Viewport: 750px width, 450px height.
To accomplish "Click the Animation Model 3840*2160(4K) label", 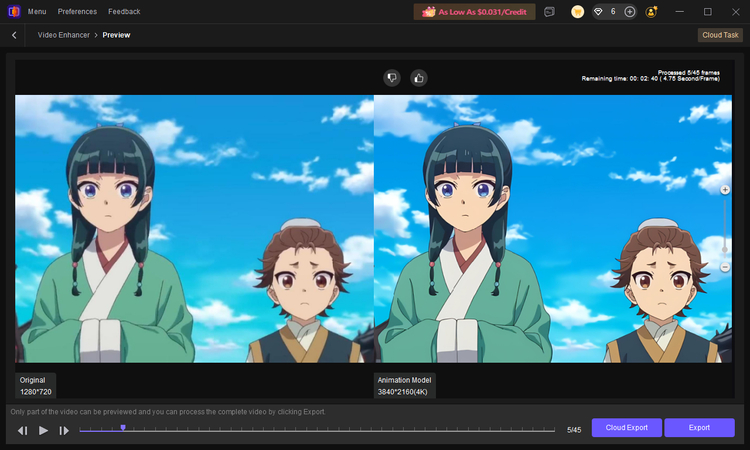I will (404, 386).
